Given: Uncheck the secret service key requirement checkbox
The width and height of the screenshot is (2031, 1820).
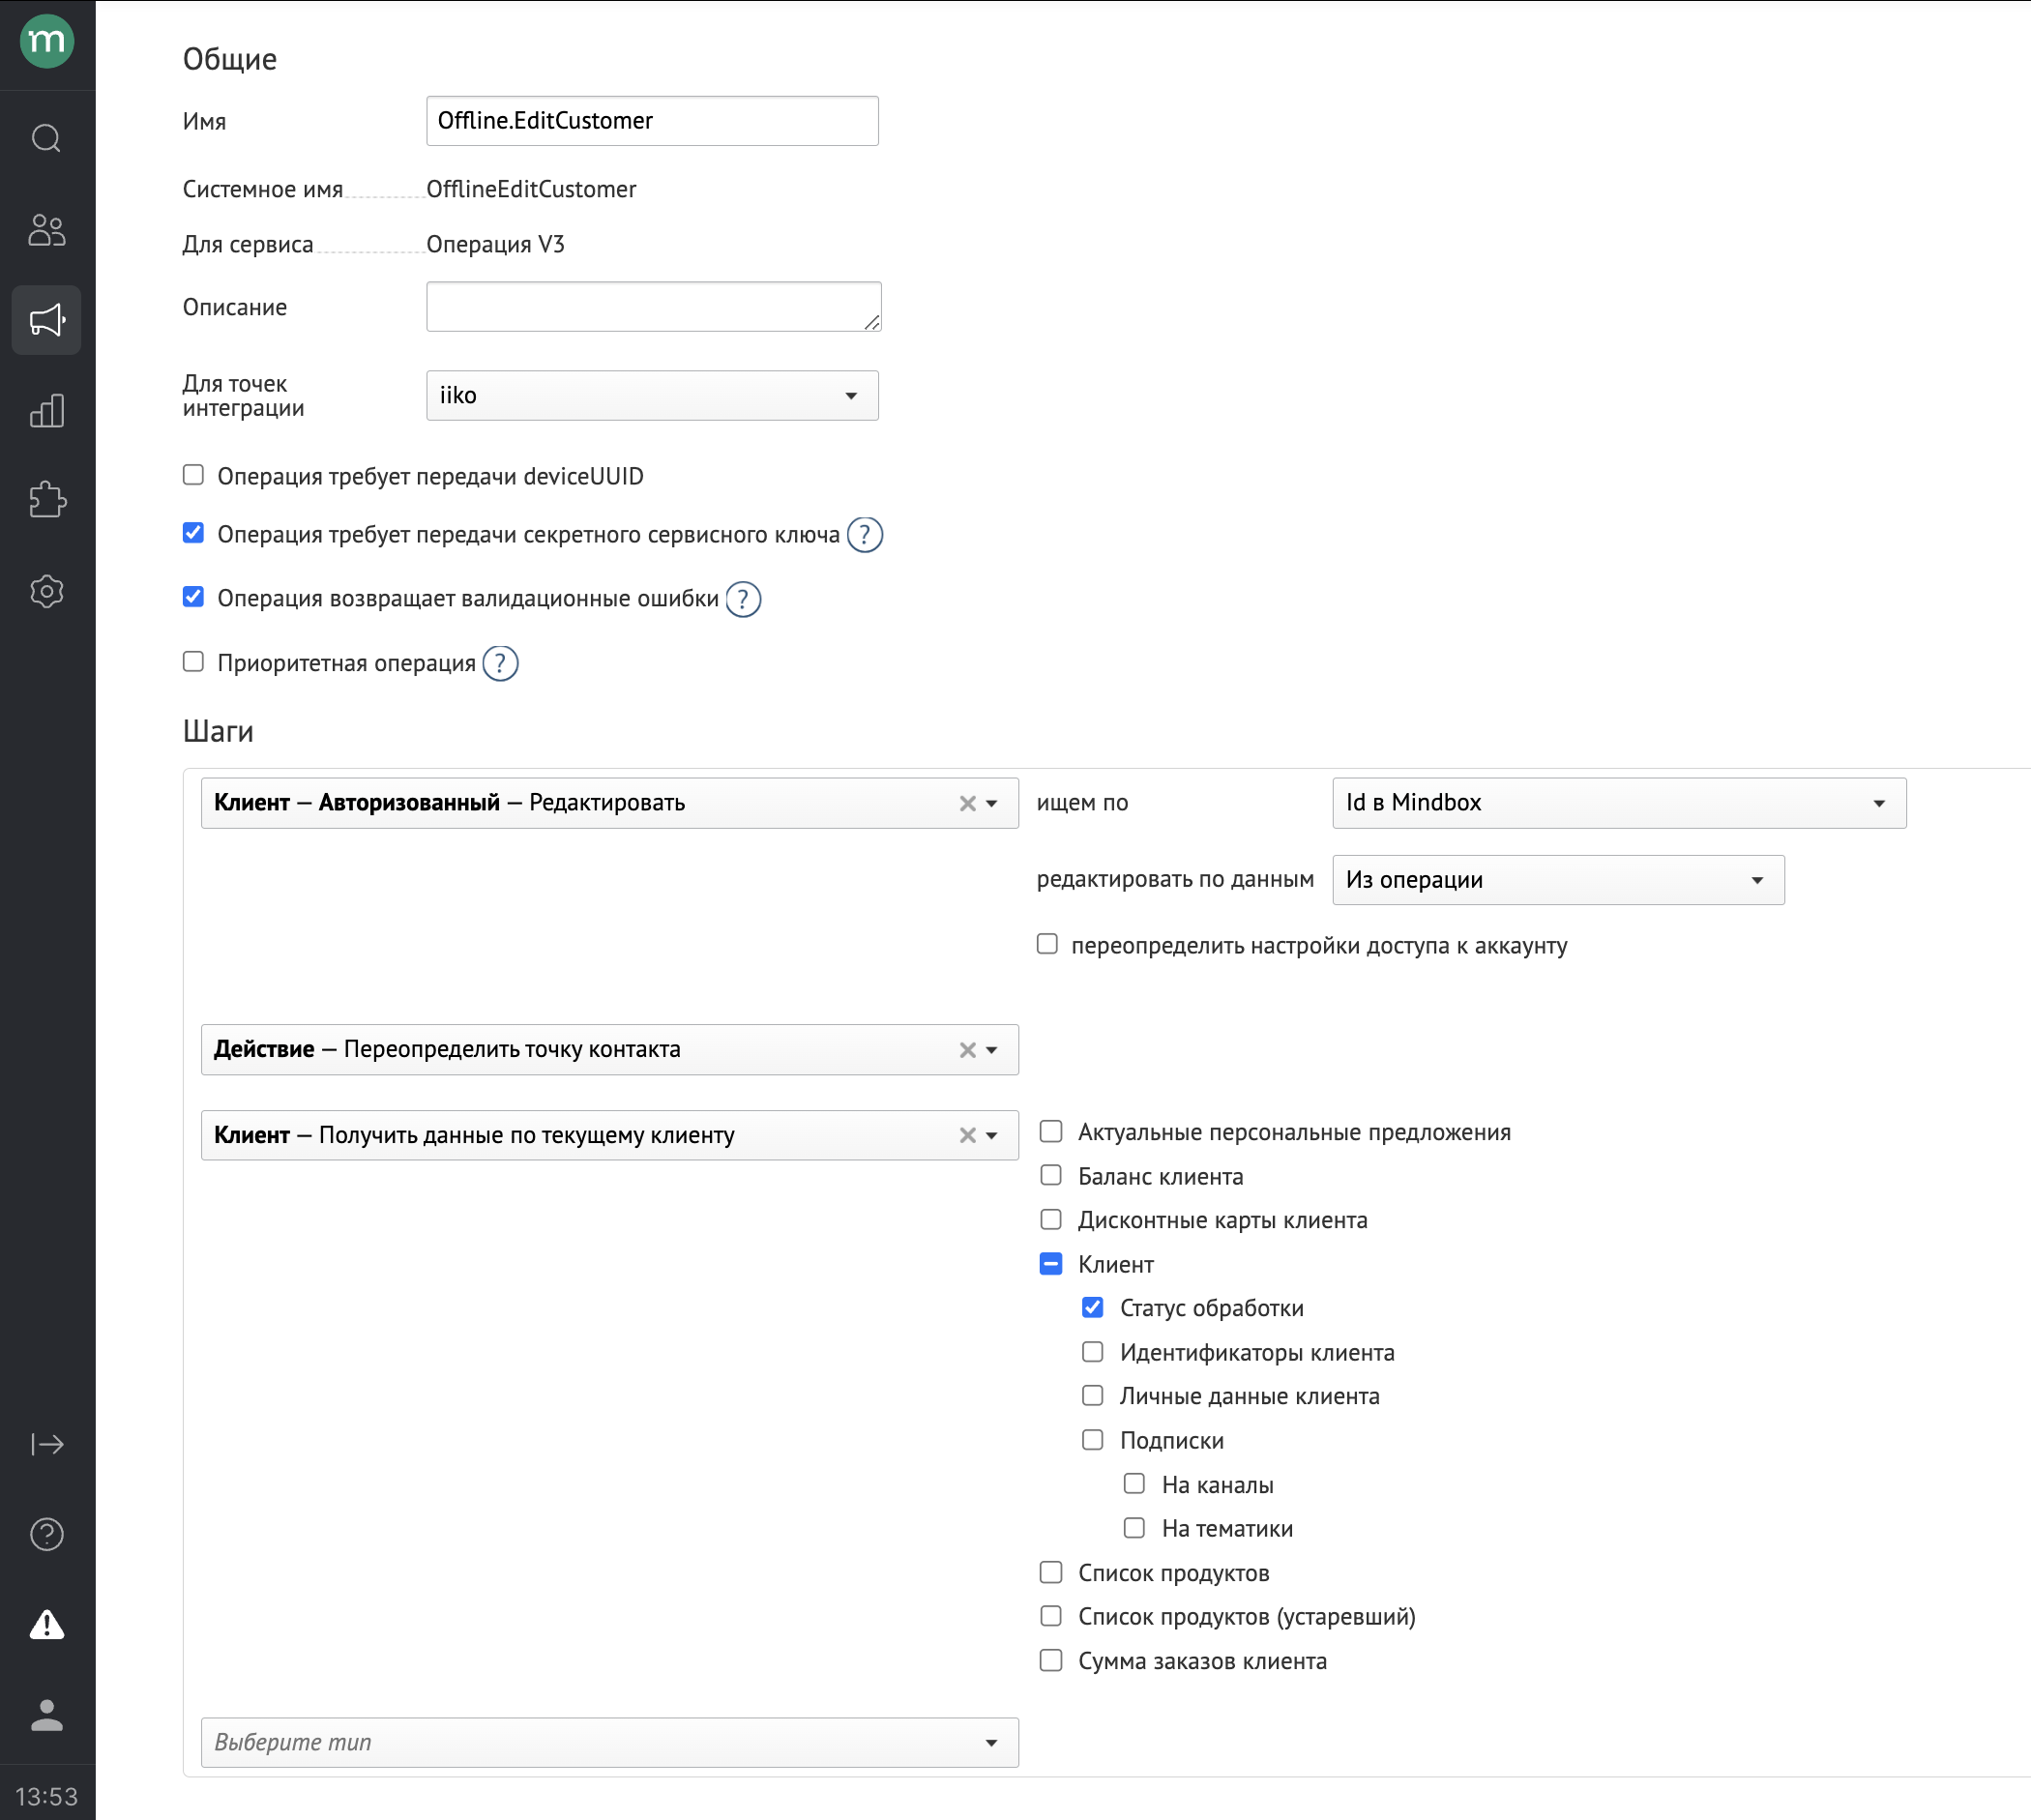Looking at the screenshot, I should point(193,533).
